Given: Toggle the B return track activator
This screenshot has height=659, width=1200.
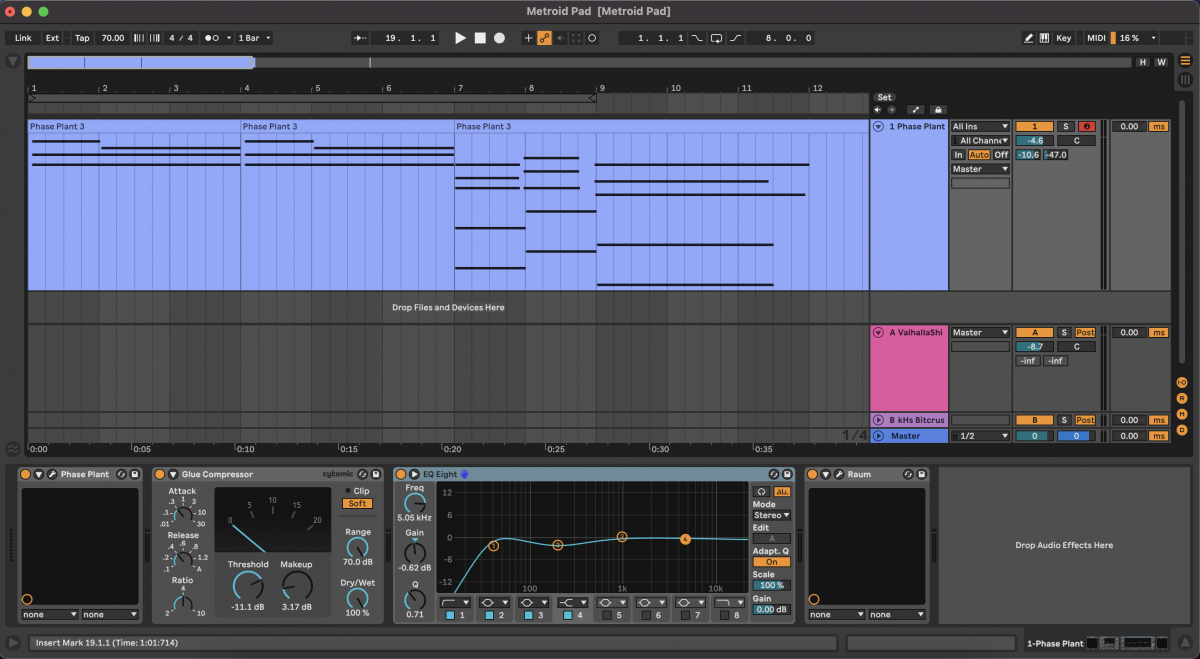Looking at the screenshot, I should click(1034, 420).
